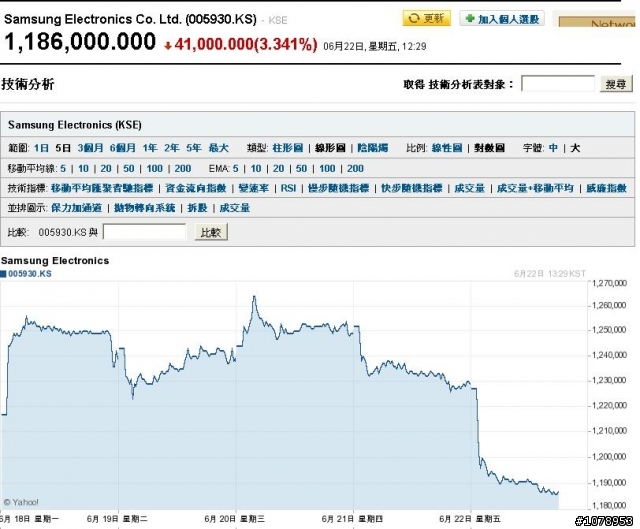Image resolution: width=640 pixels, height=529 pixels.
Task: Set font size to 中
Action: point(553,148)
